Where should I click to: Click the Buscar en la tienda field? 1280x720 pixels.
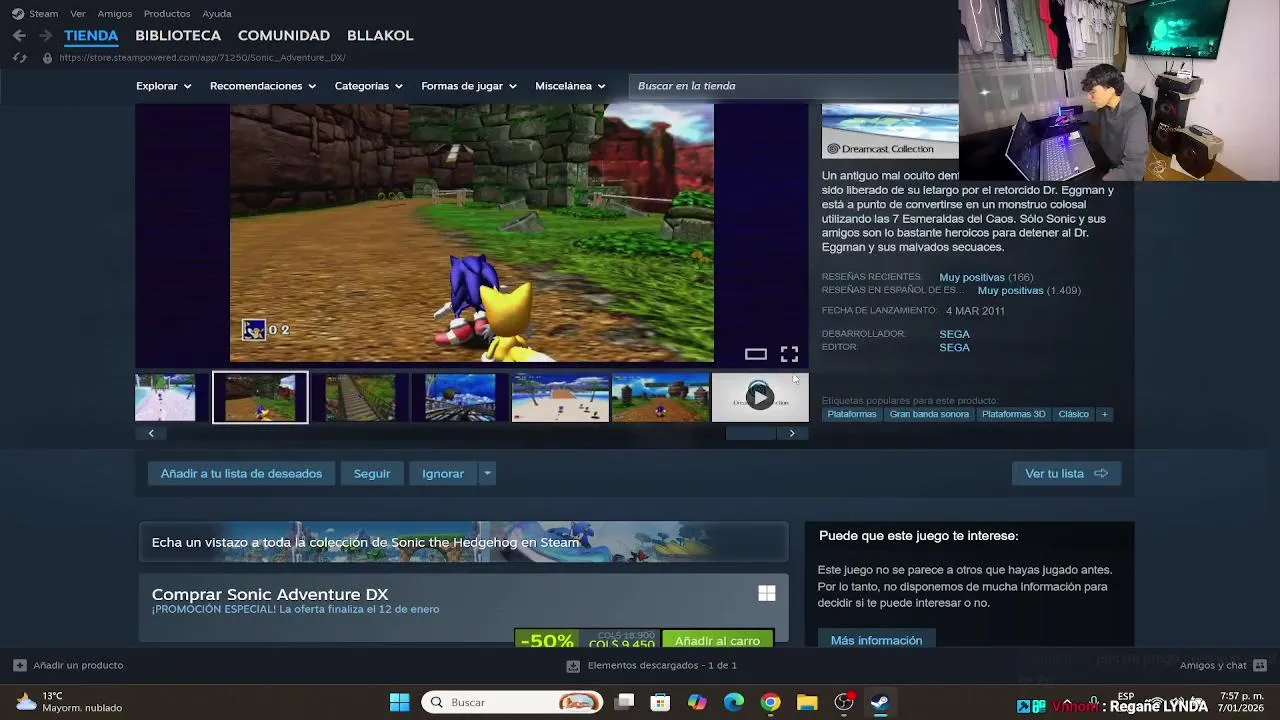coord(793,86)
